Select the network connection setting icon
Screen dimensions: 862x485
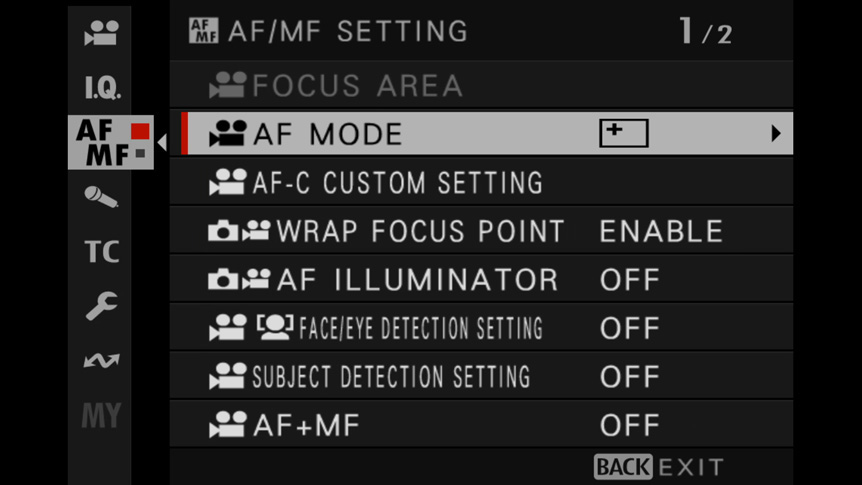pyautogui.click(x=101, y=361)
